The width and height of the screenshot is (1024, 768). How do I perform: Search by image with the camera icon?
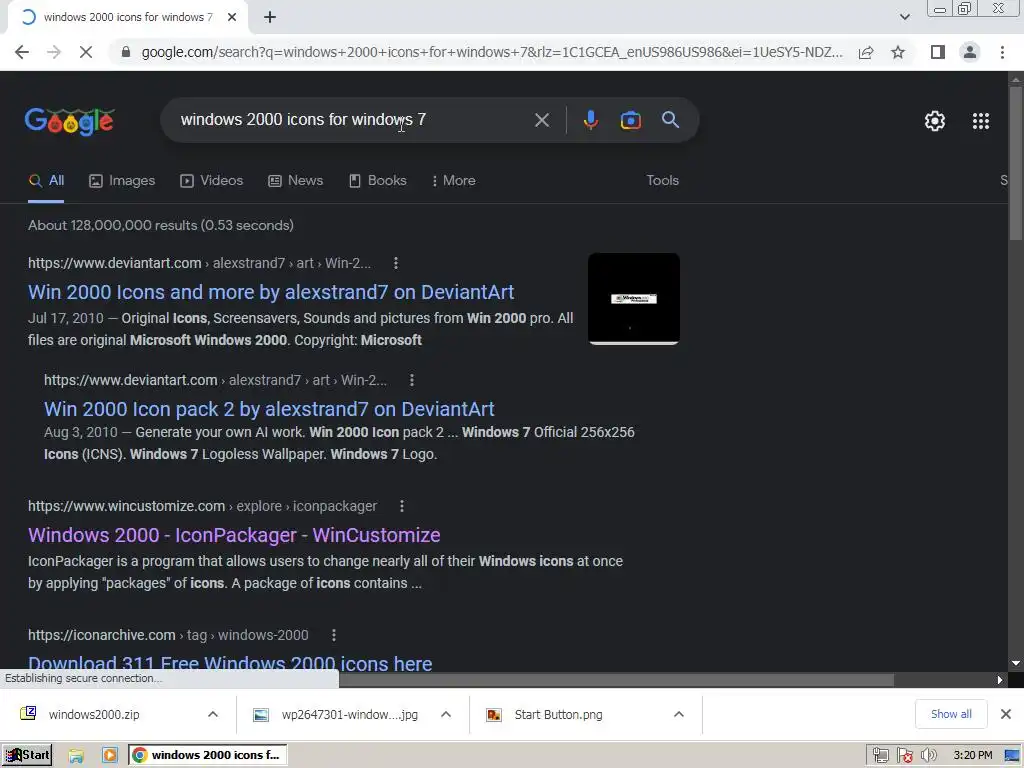pyautogui.click(x=630, y=120)
